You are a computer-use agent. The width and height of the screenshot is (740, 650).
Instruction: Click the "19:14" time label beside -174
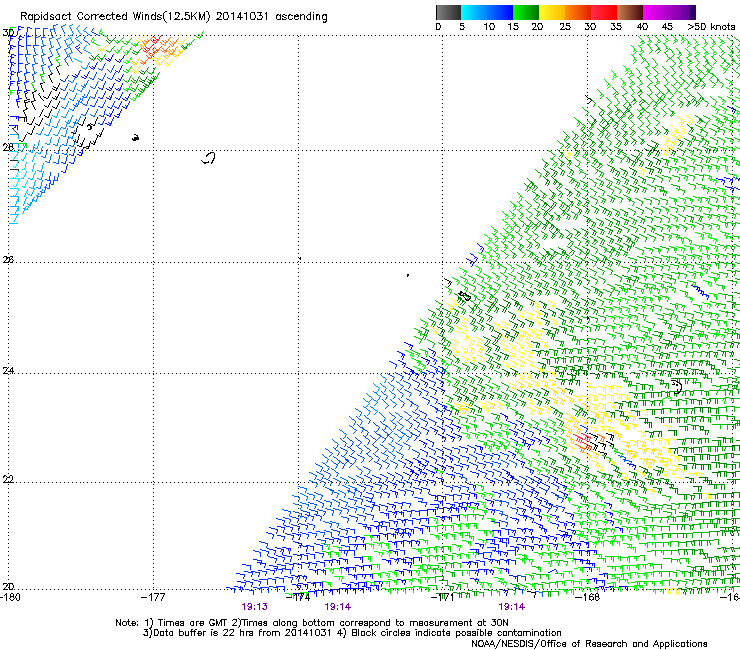[337, 607]
